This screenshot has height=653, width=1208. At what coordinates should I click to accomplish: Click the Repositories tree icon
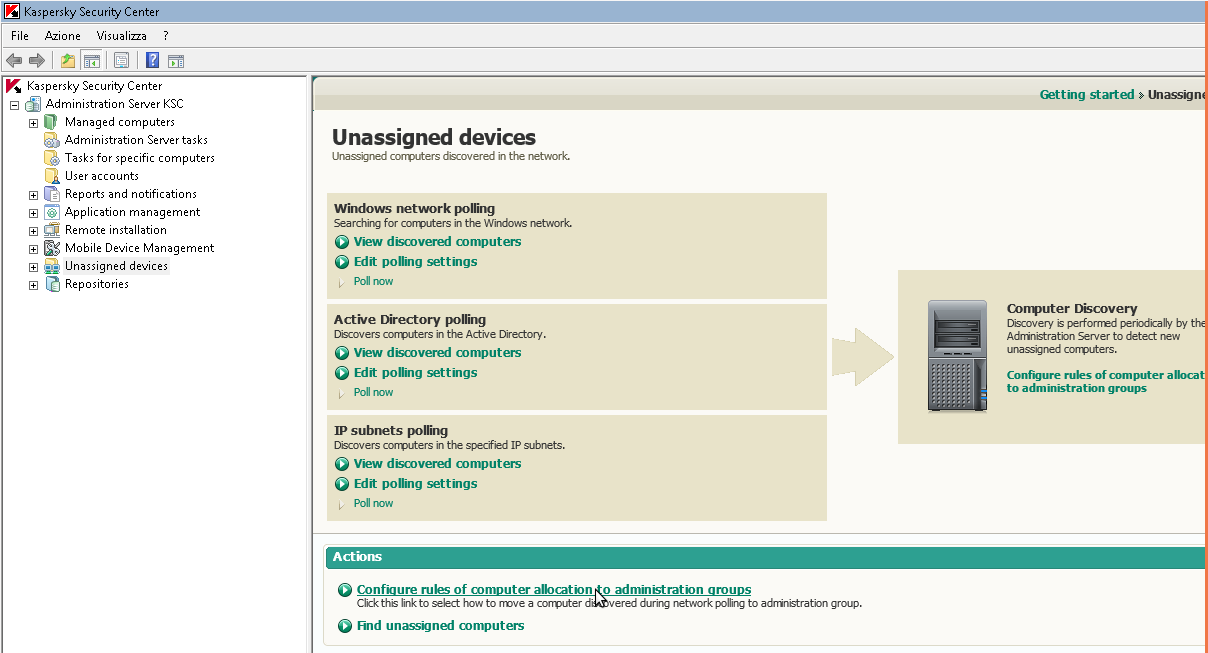pyautogui.click(x=51, y=284)
